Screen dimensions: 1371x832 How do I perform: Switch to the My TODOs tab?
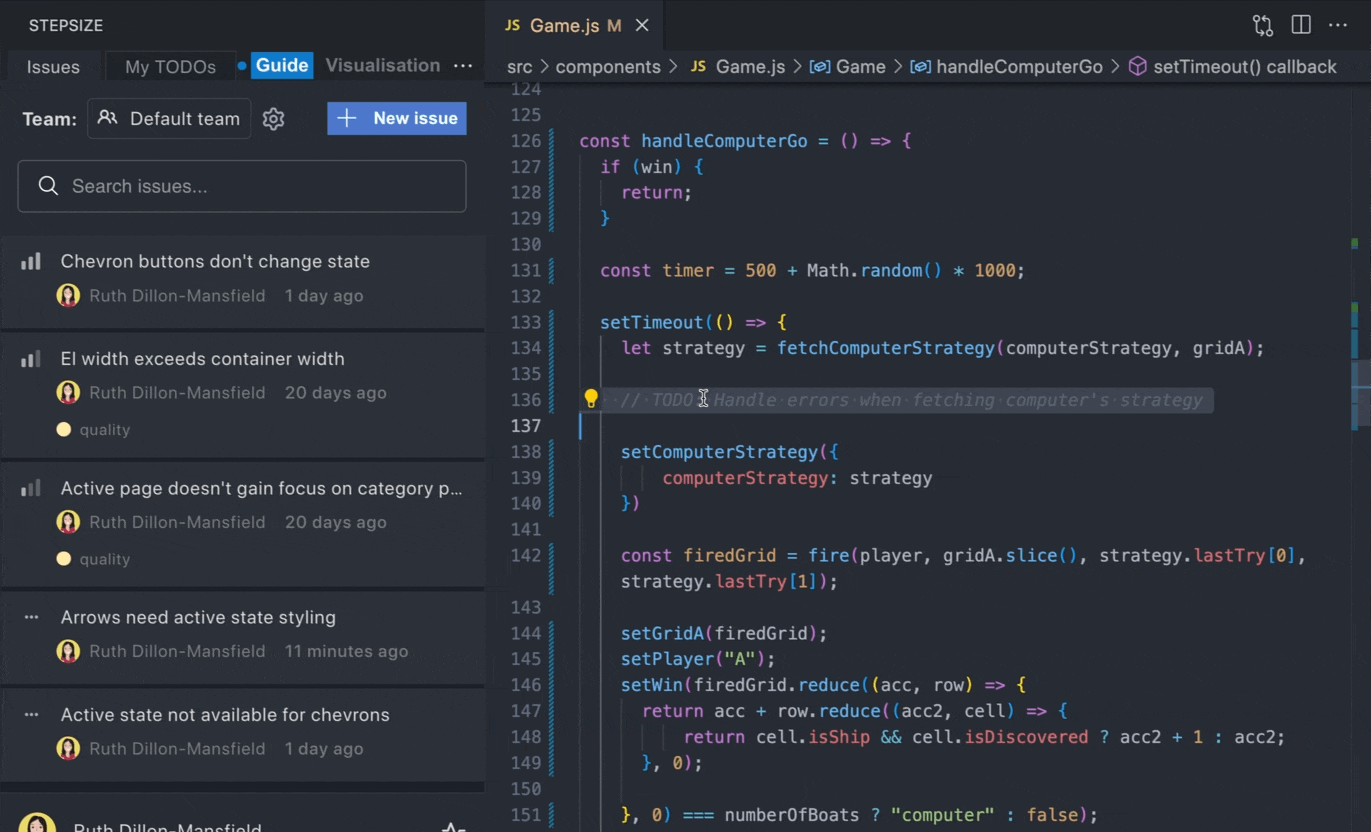point(170,67)
